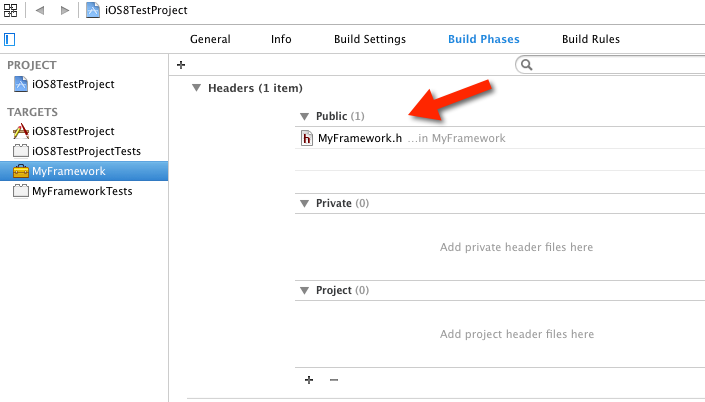
Task: Click the MyFramework.h header file icon
Action: click(308, 138)
